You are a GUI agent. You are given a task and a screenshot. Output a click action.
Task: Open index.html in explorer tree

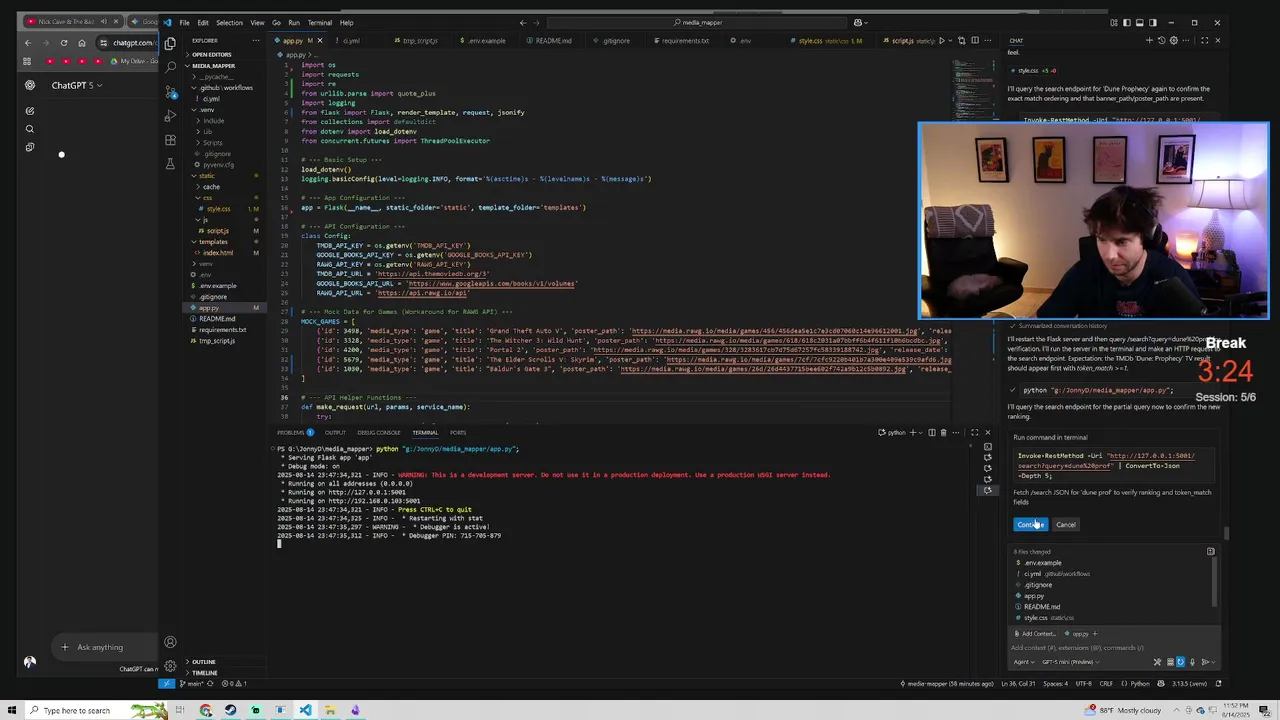click(x=218, y=253)
